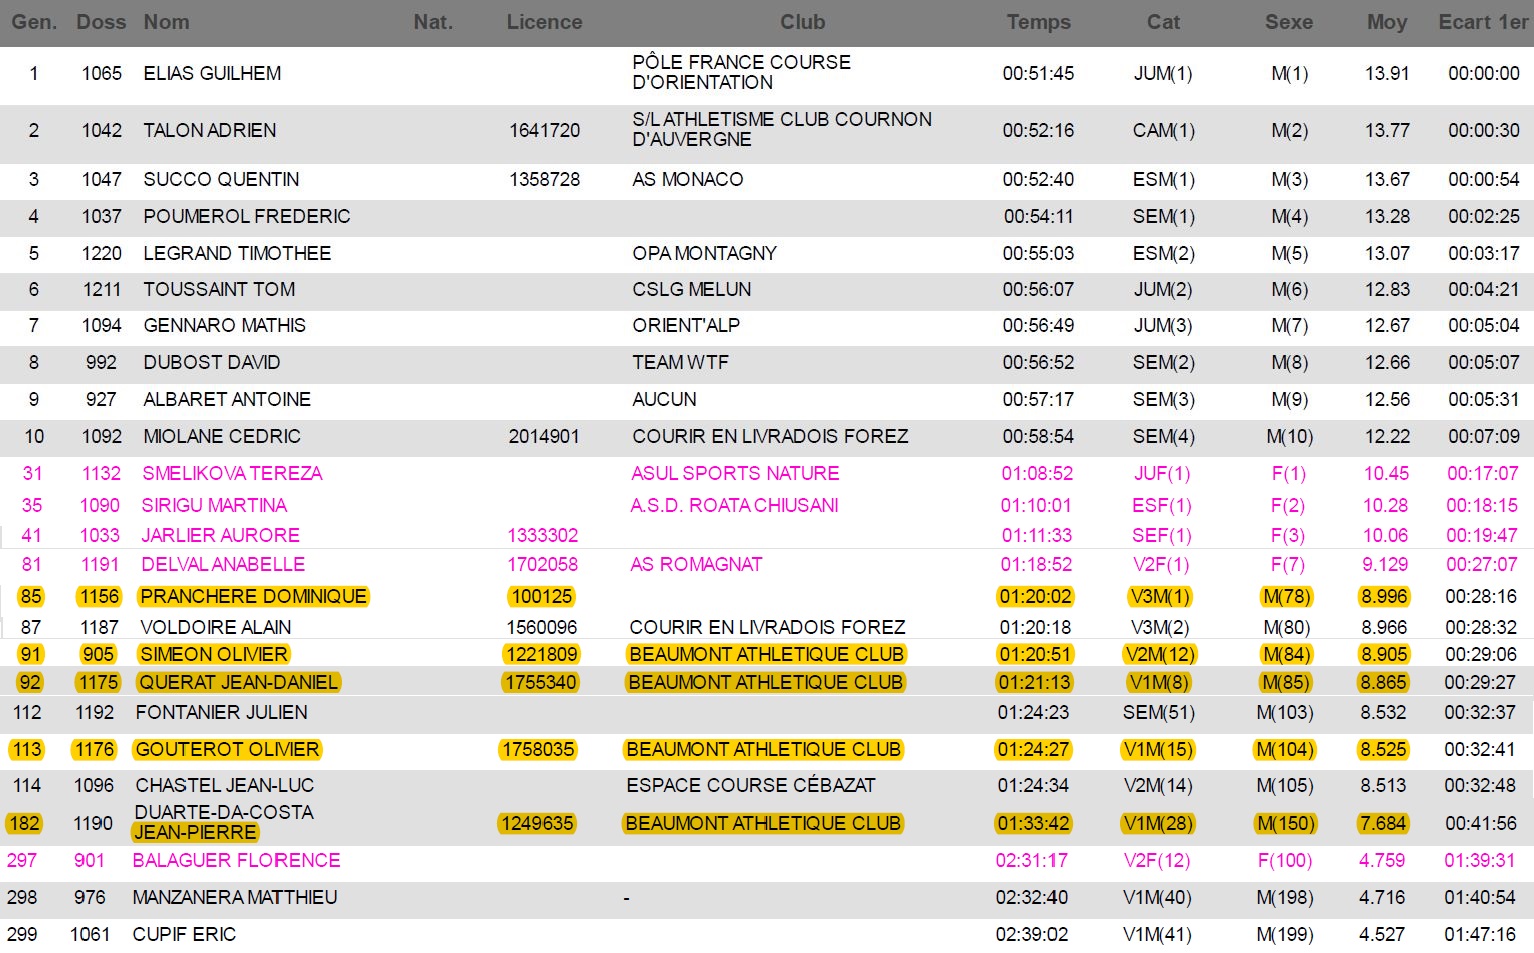Click the ESPACE COURSE CÉBAZAT club cell
The image size is (1534, 953).
coord(751,785)
